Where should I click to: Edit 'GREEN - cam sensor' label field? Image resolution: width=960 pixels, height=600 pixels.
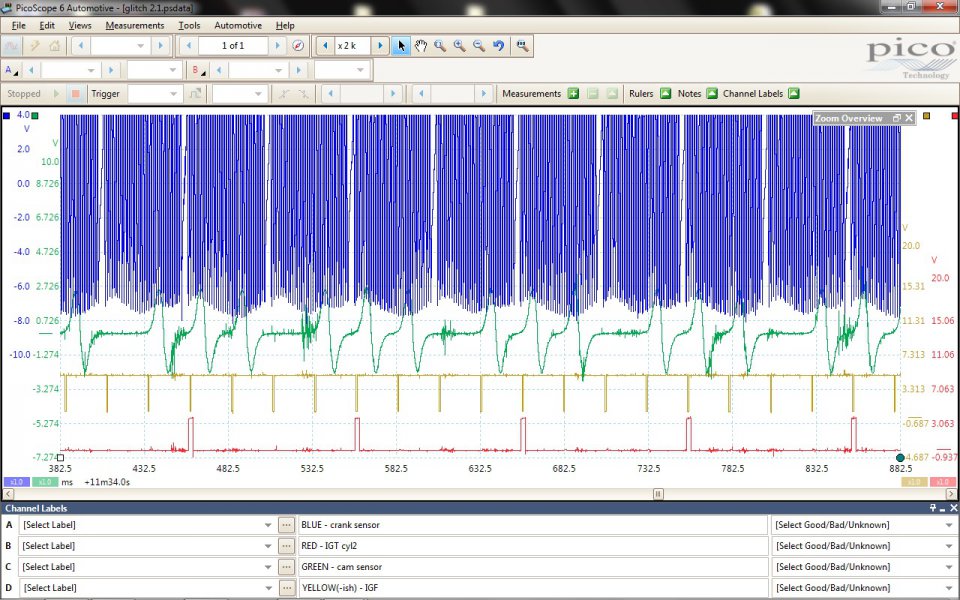coord(533,567)
